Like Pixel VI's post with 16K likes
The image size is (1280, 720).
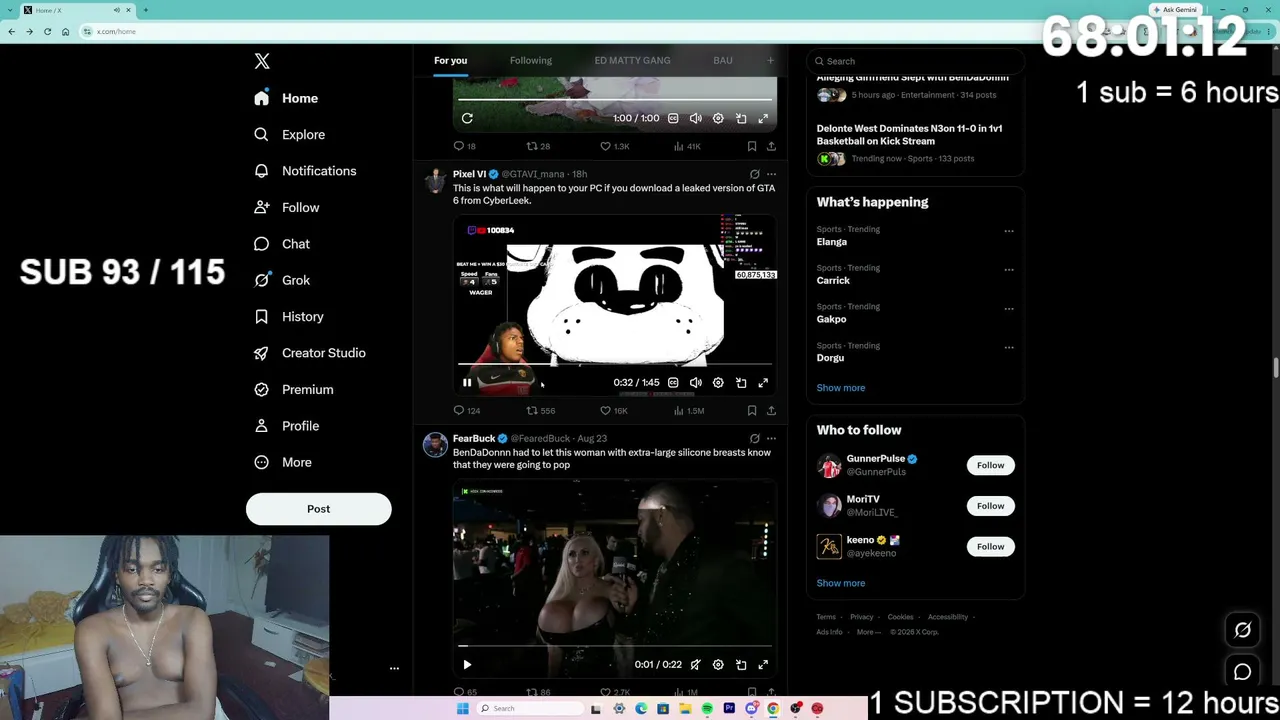[613, 410]
